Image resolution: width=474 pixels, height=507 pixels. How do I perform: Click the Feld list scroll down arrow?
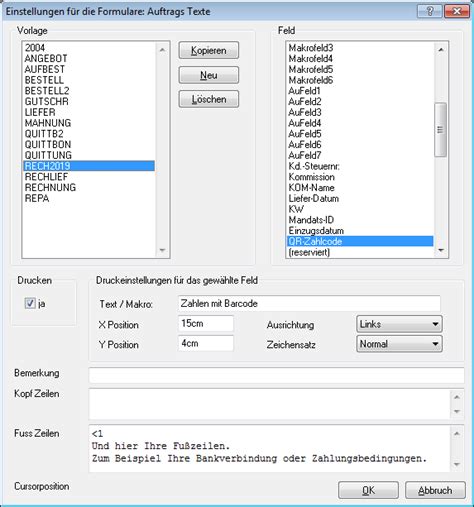click(x=441, y=250)
